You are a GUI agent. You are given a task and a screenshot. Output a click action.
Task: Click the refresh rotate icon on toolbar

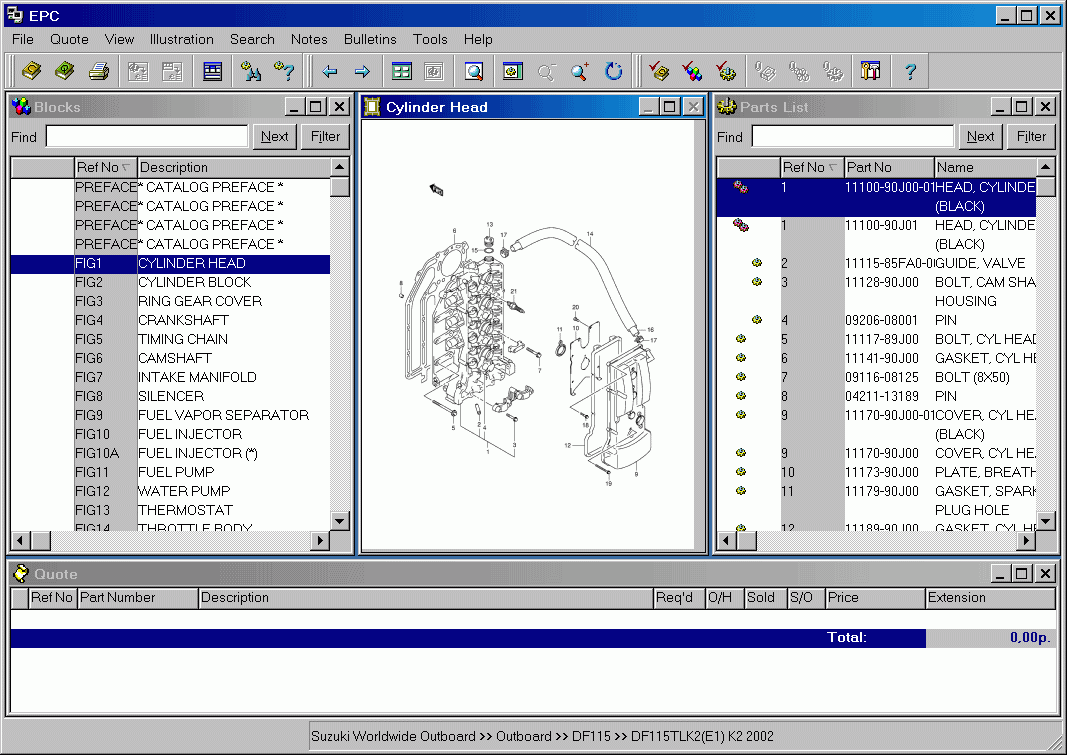(x=613, y=71)
